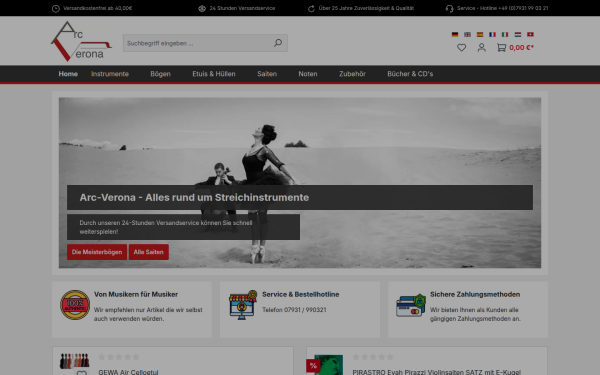600x375 pixels.
Task: Click the headset icon beside Service-Hotline
Action: click(450, 8)
